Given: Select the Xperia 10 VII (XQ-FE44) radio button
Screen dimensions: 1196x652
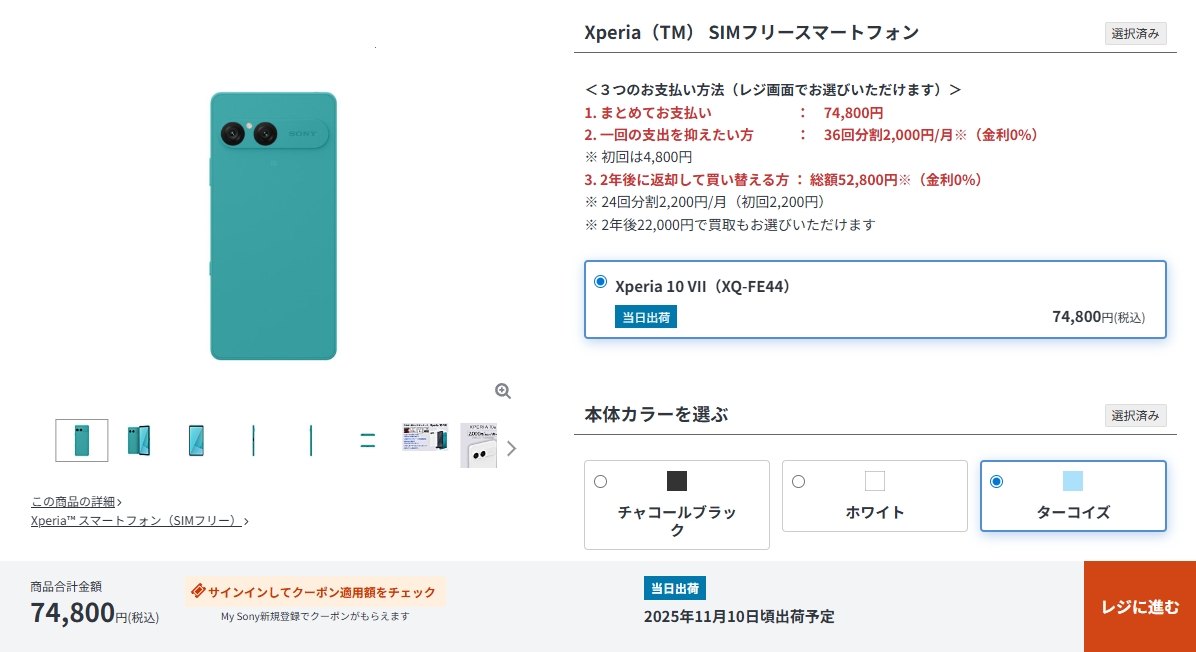Looking at the screenshot, I should coord(600,282).
